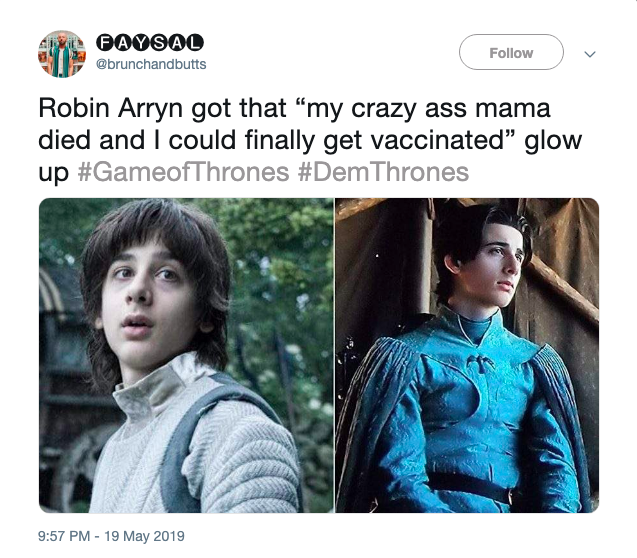Click the 19 May 2019 date

click(x=145, y=536)
